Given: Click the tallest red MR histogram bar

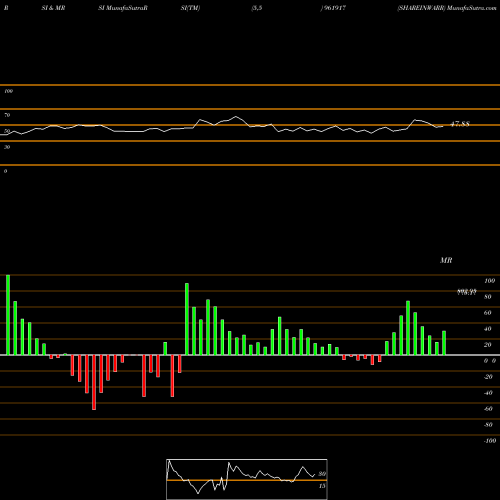Looking at the screenshot, I should (x=94, y=382).
